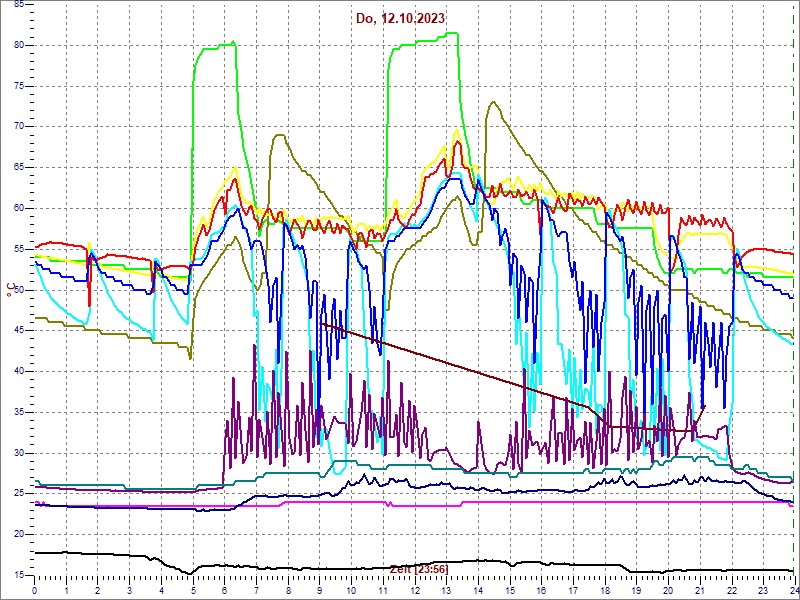This screenshot has width=800, height=600.
Task: Click the "°C" temperature axis unit label
Action: coord(10,291)
